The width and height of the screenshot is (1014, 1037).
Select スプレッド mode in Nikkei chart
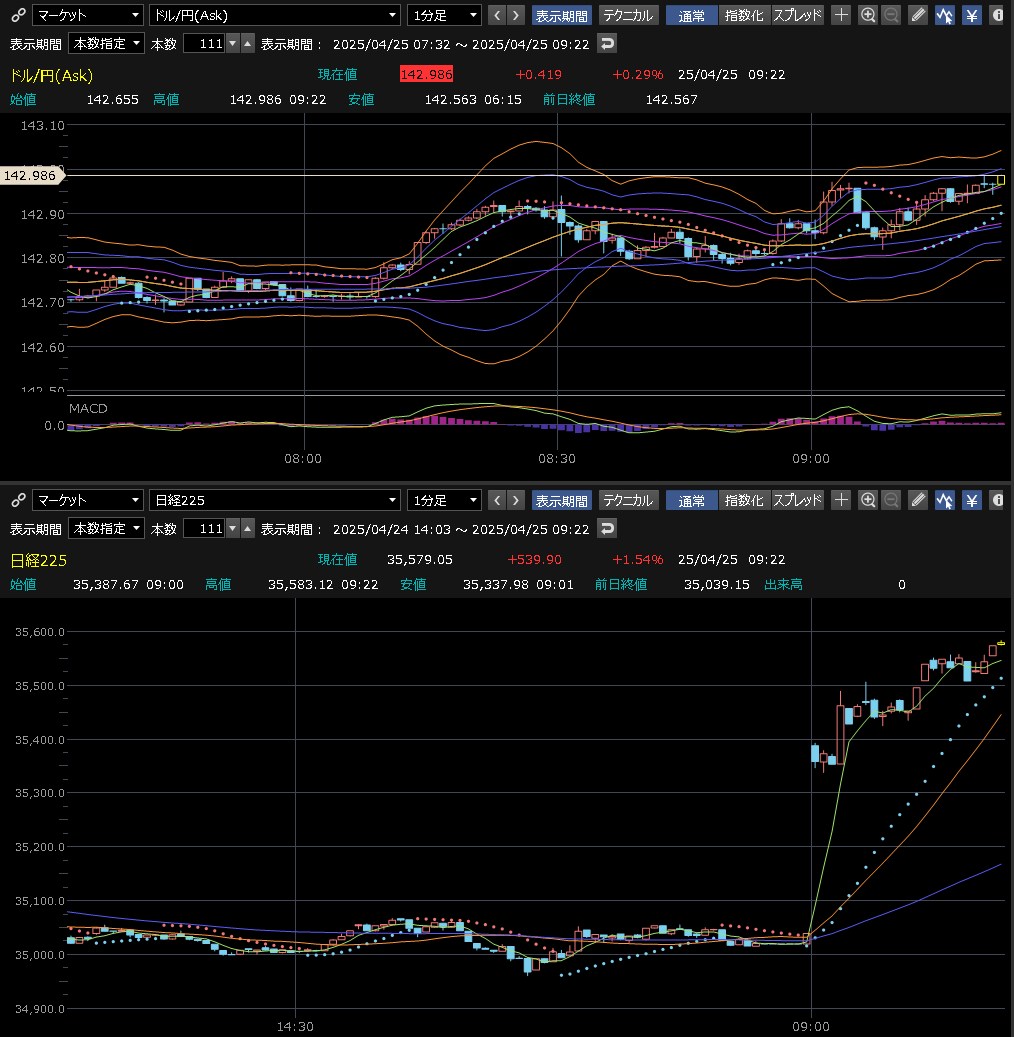[797, 500]
